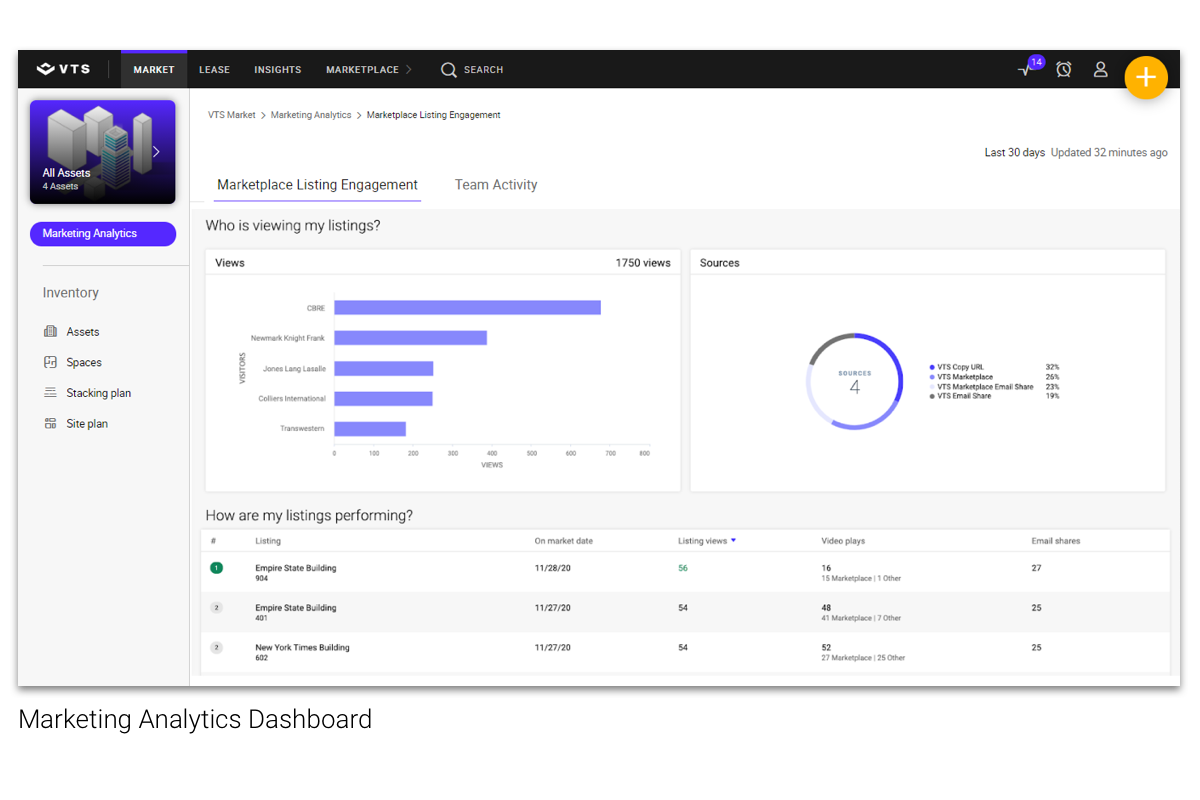Click the Last 30 days date range
This screenshot has height=800, width=1200.
(1015, 153)
